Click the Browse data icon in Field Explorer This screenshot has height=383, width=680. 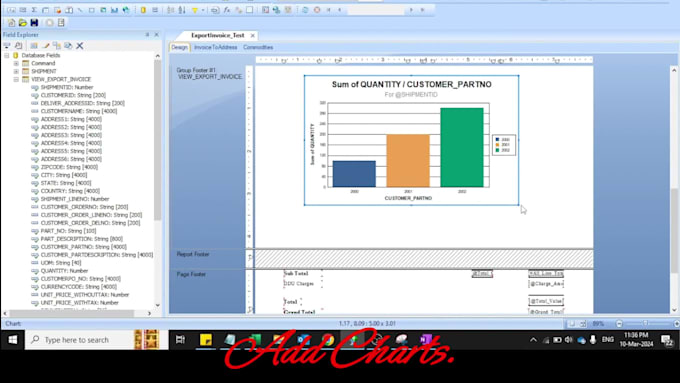coord(19,46)
